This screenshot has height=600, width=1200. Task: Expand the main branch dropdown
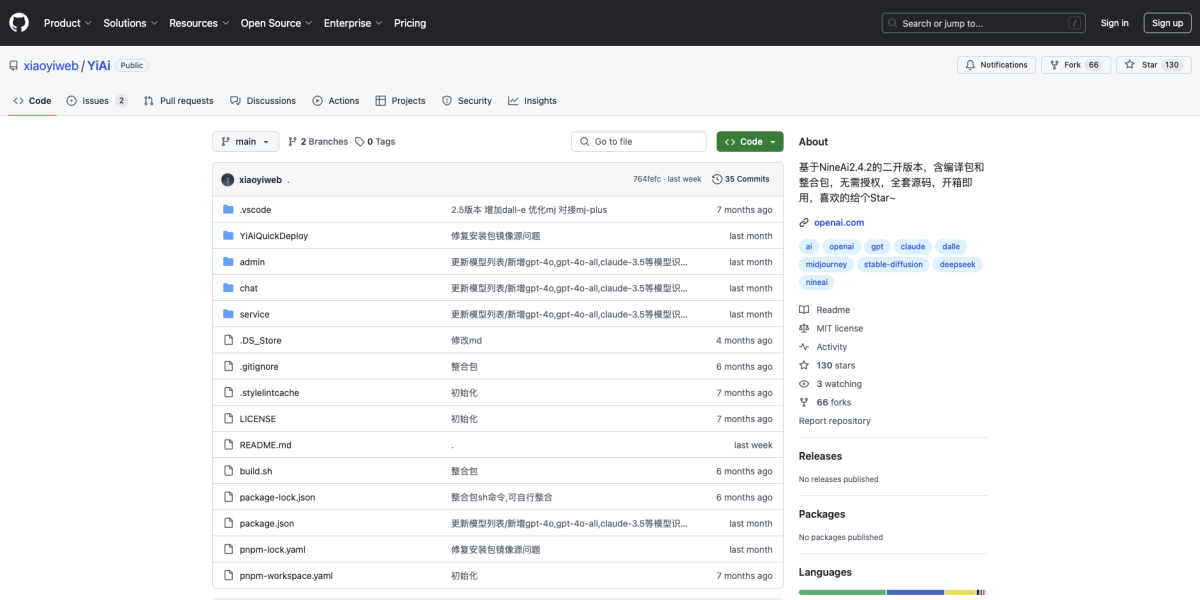245,142
